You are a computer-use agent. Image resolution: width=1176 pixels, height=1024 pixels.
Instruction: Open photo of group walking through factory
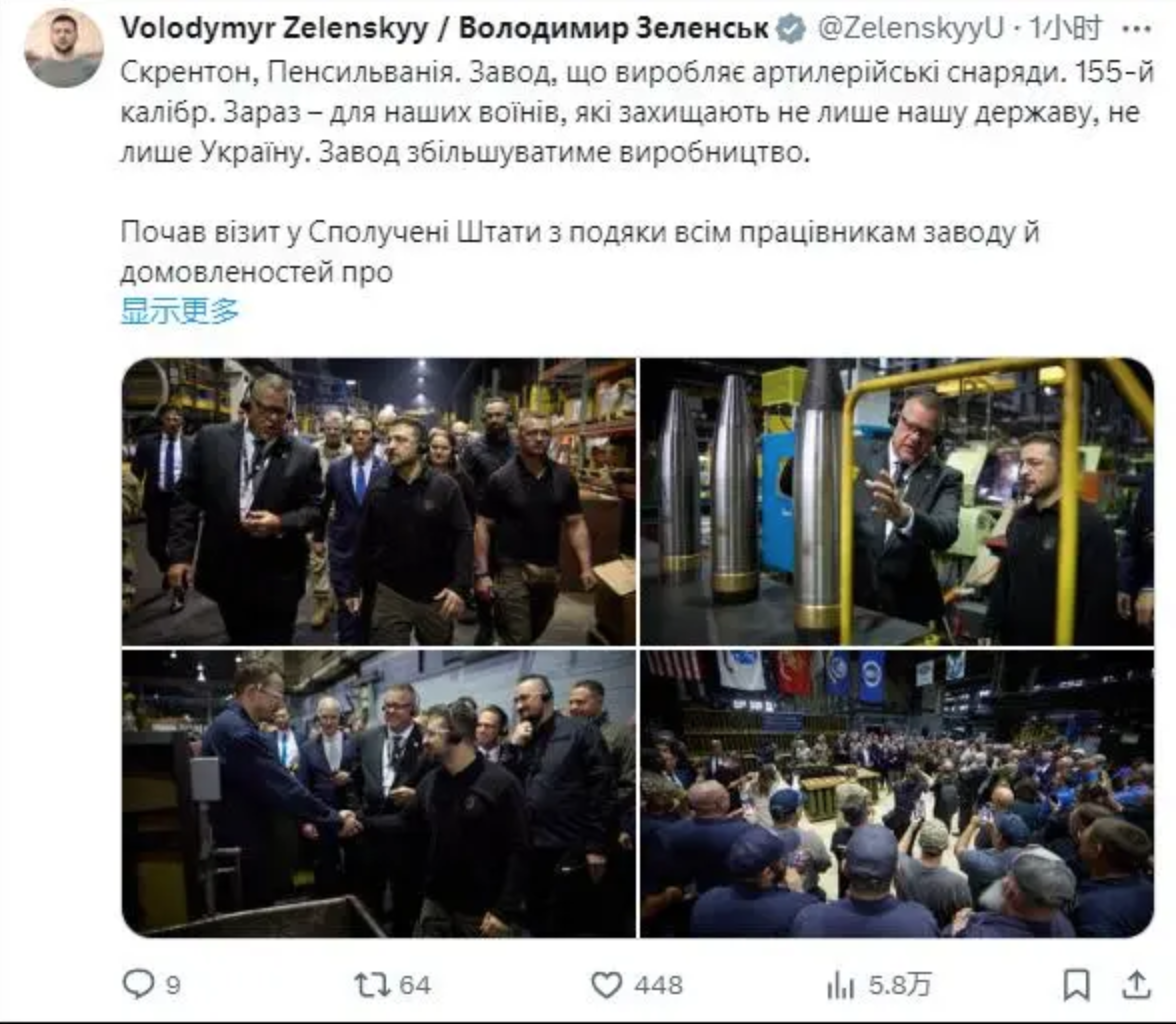pos(379,501)
